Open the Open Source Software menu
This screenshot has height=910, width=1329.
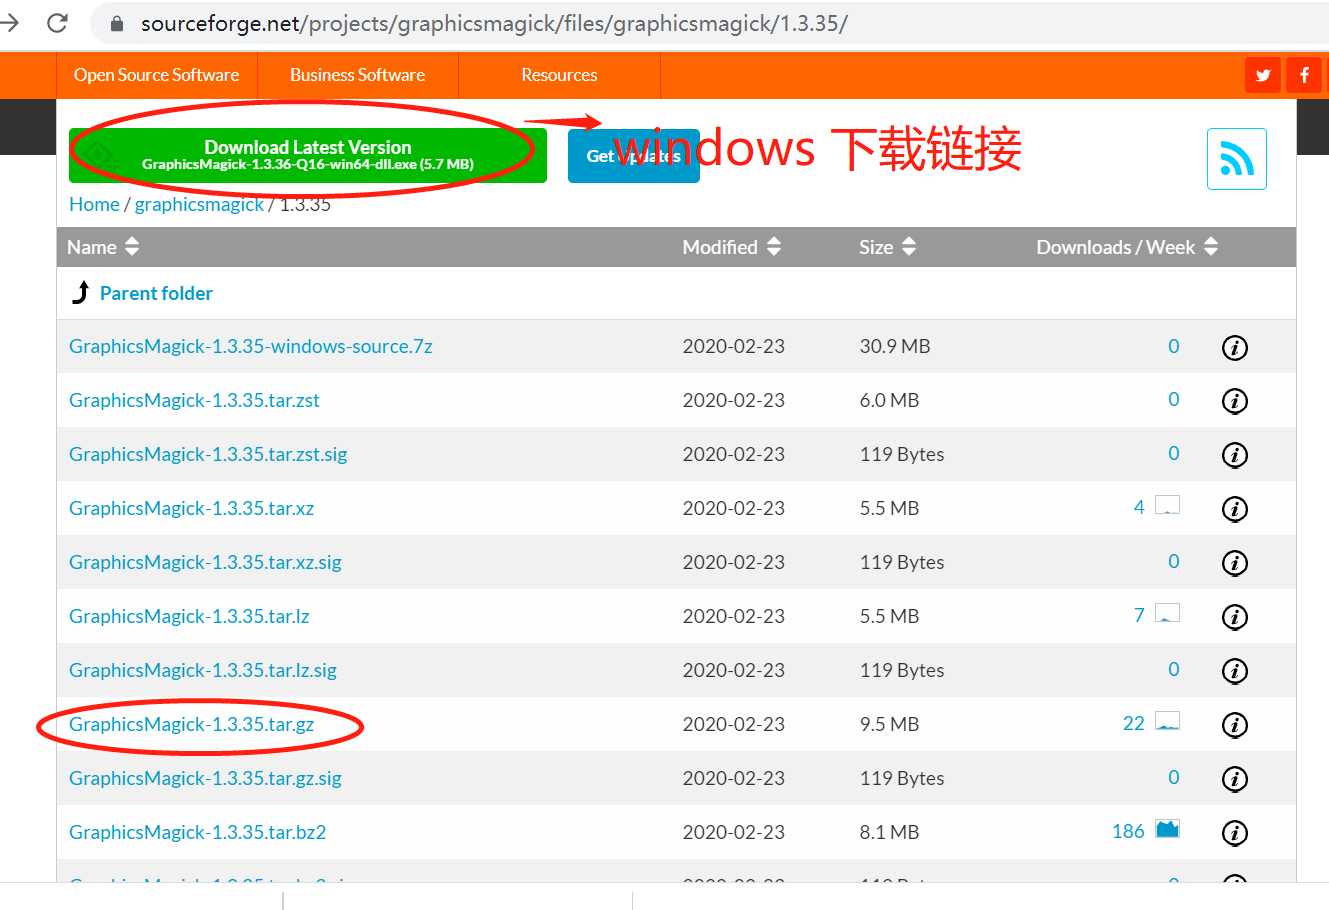[x=156, y=75]
